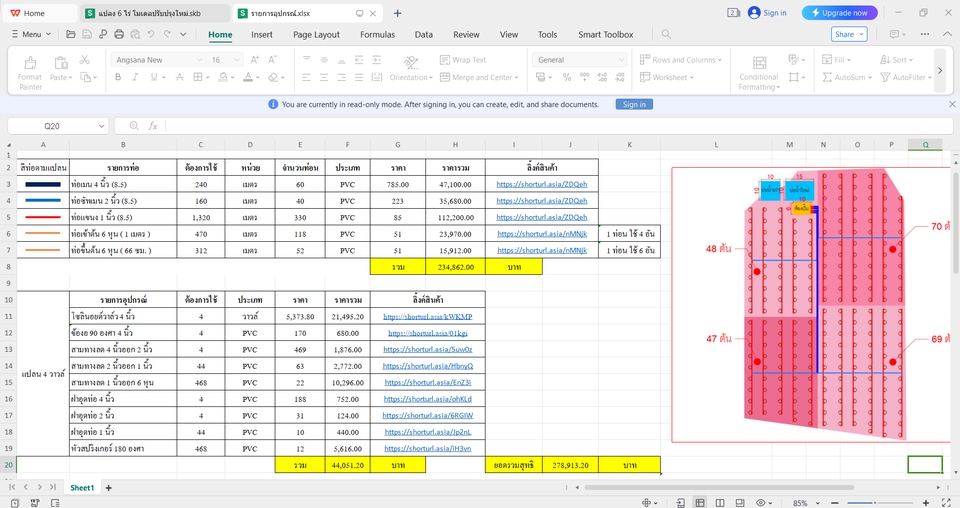Image resolution: width=960 pixels, height=508 pixels.
Task: Open Worksheet dropdown
Action: (667, 77)
